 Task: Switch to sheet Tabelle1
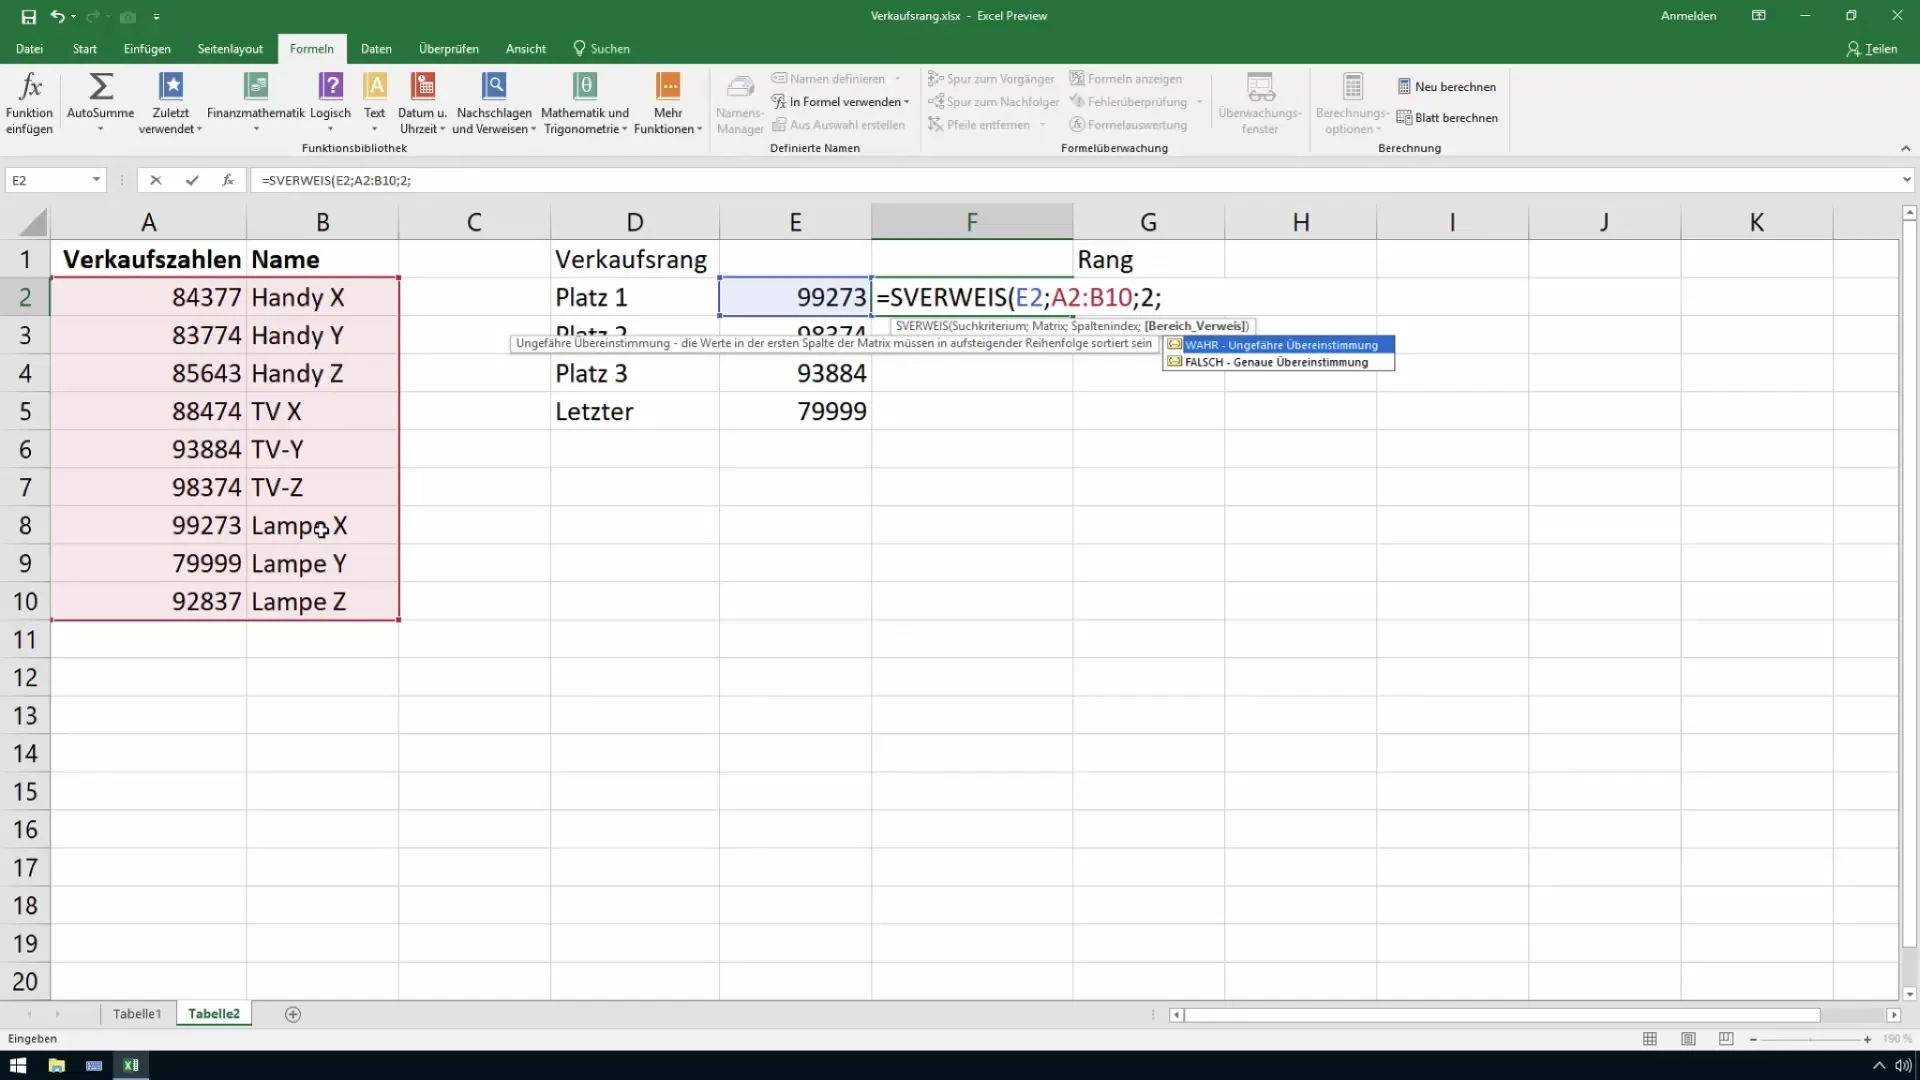tap(137, 1014)
